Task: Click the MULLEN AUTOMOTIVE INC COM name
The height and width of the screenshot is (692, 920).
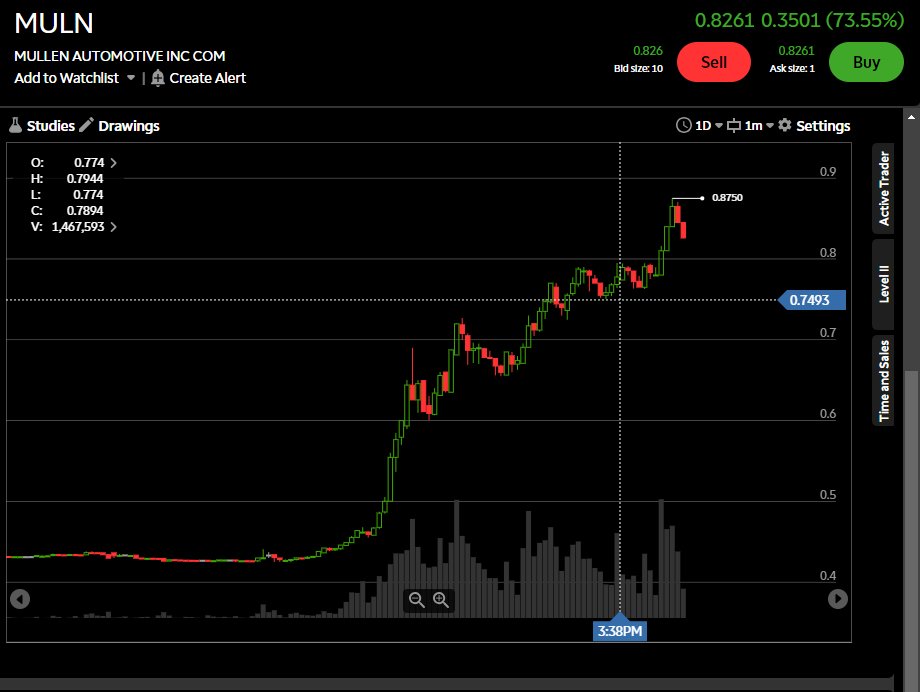Action: click(120, 56)
